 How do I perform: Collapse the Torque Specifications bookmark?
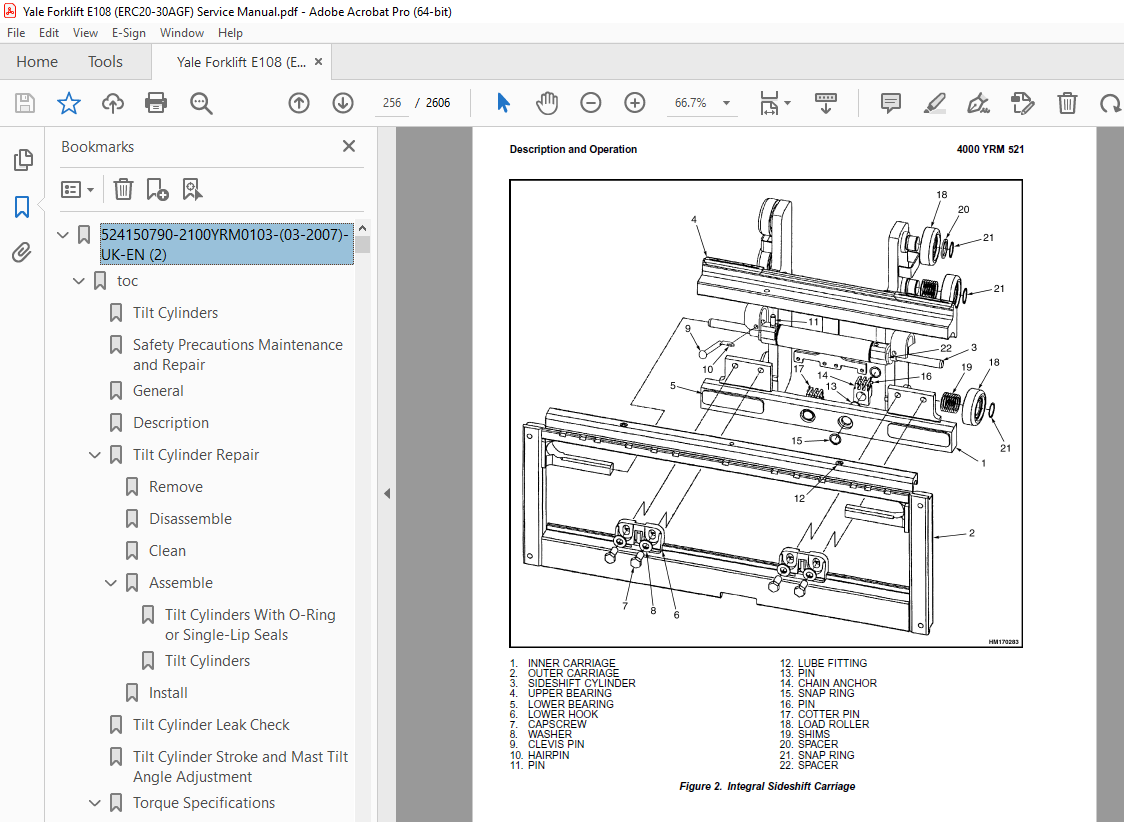[95, 803]
